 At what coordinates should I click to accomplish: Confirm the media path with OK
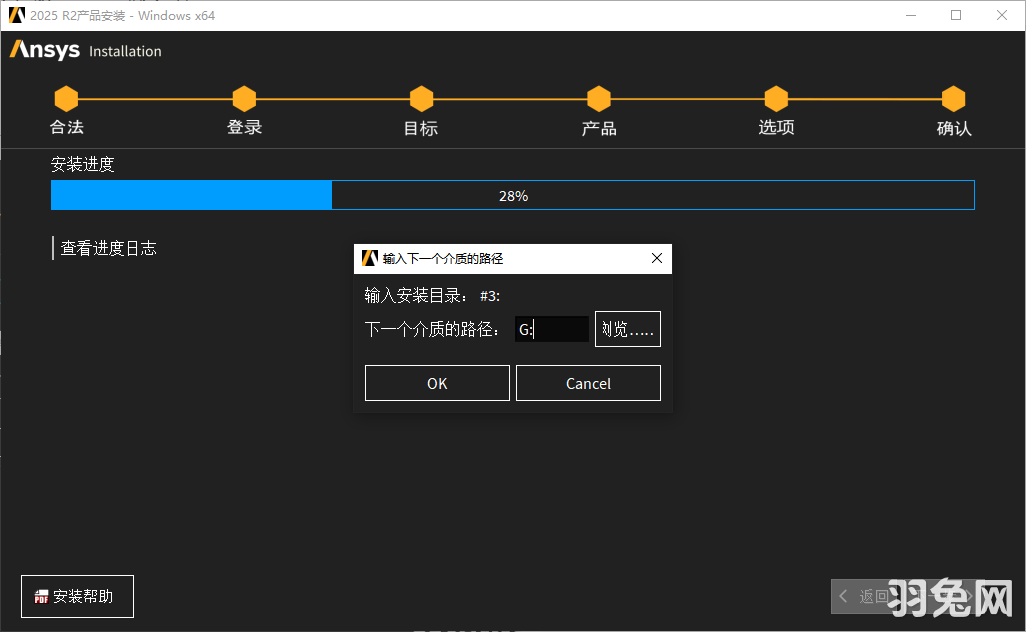[437, 382]
